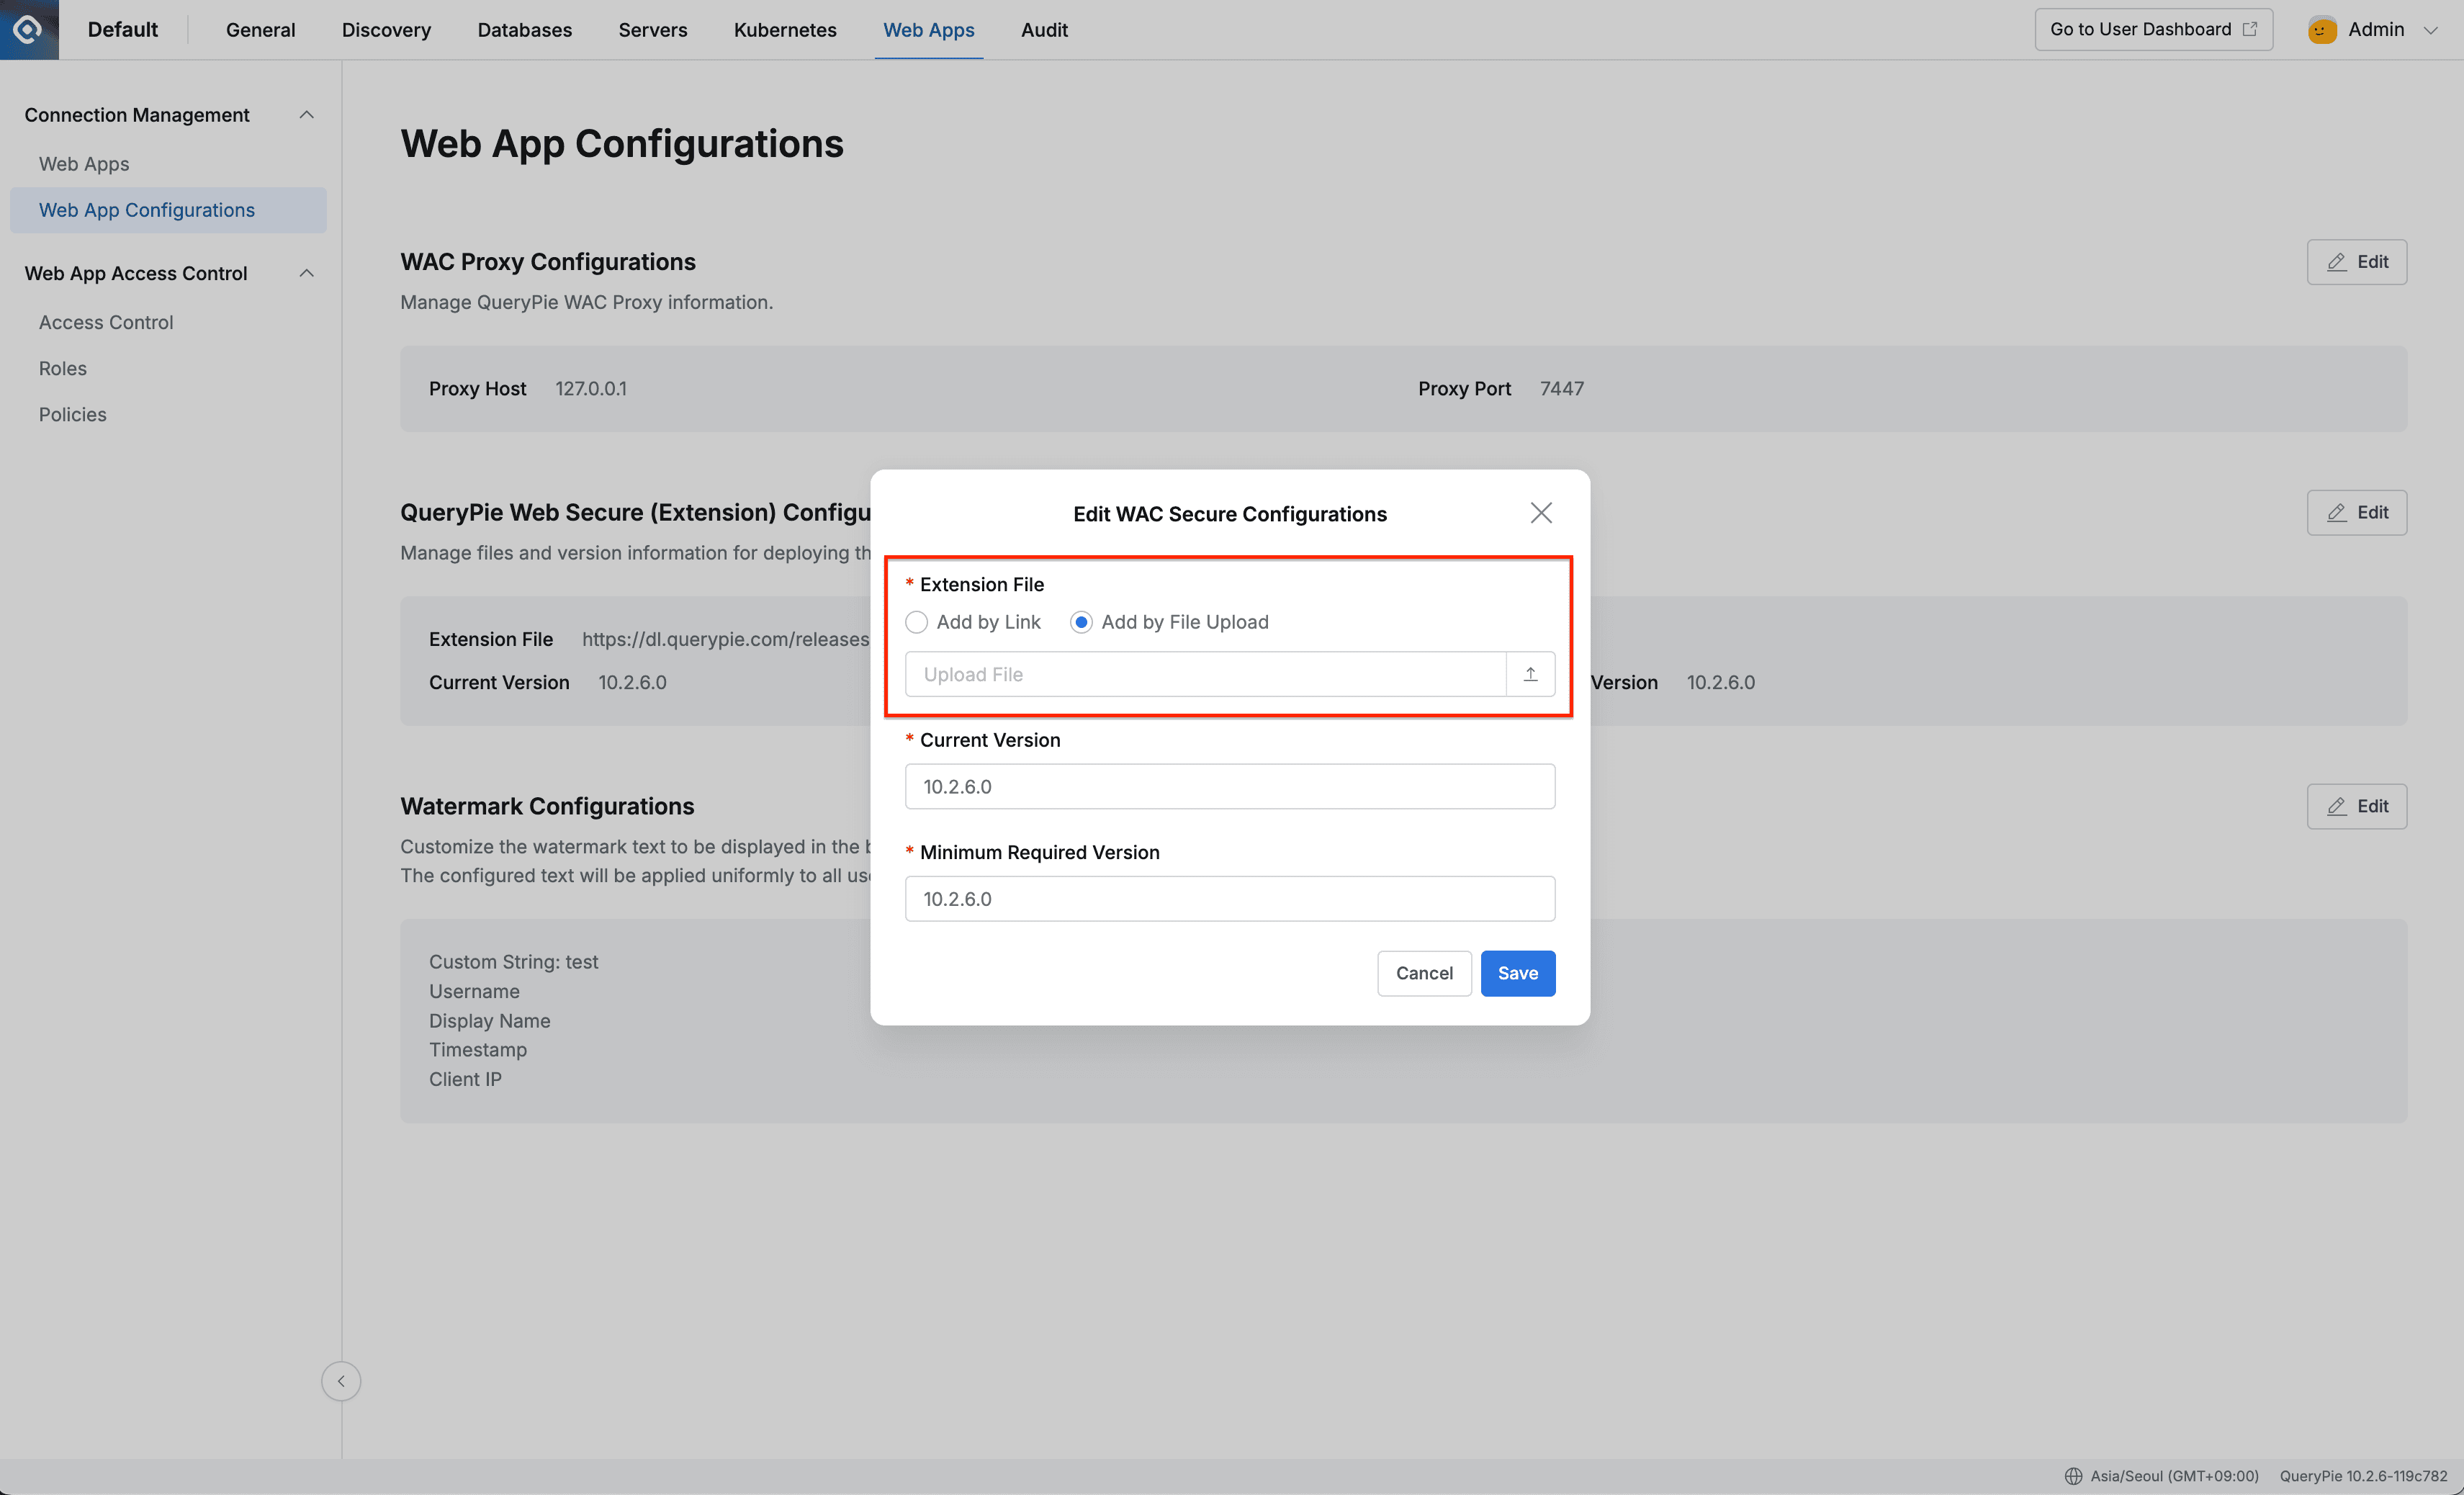Click the Save button in the dialog

[1517, 973]
